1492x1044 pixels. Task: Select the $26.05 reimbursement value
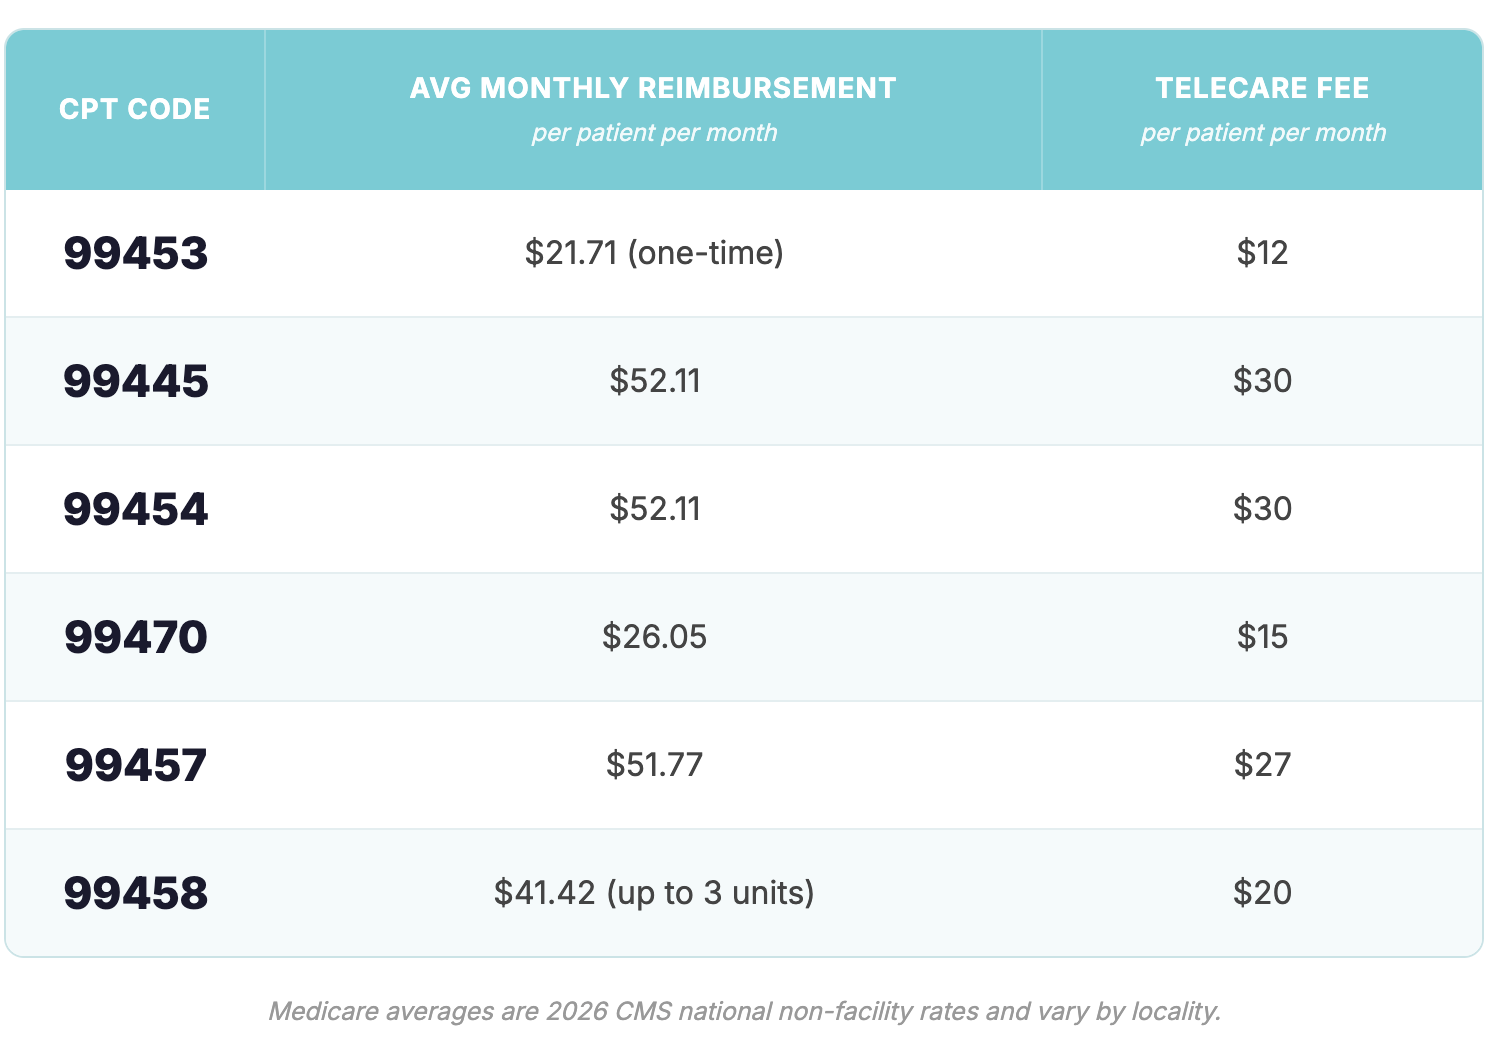pyautogui.click(x=654, y=637)
